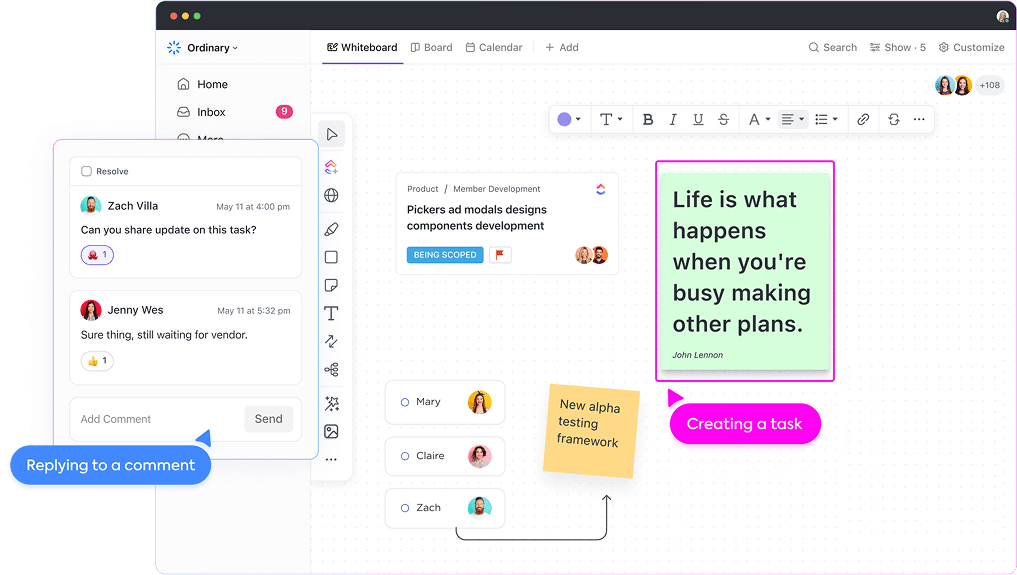Open Inbox in the sidebar
This screenshot has height=575, width=1017.
(201, 112)
